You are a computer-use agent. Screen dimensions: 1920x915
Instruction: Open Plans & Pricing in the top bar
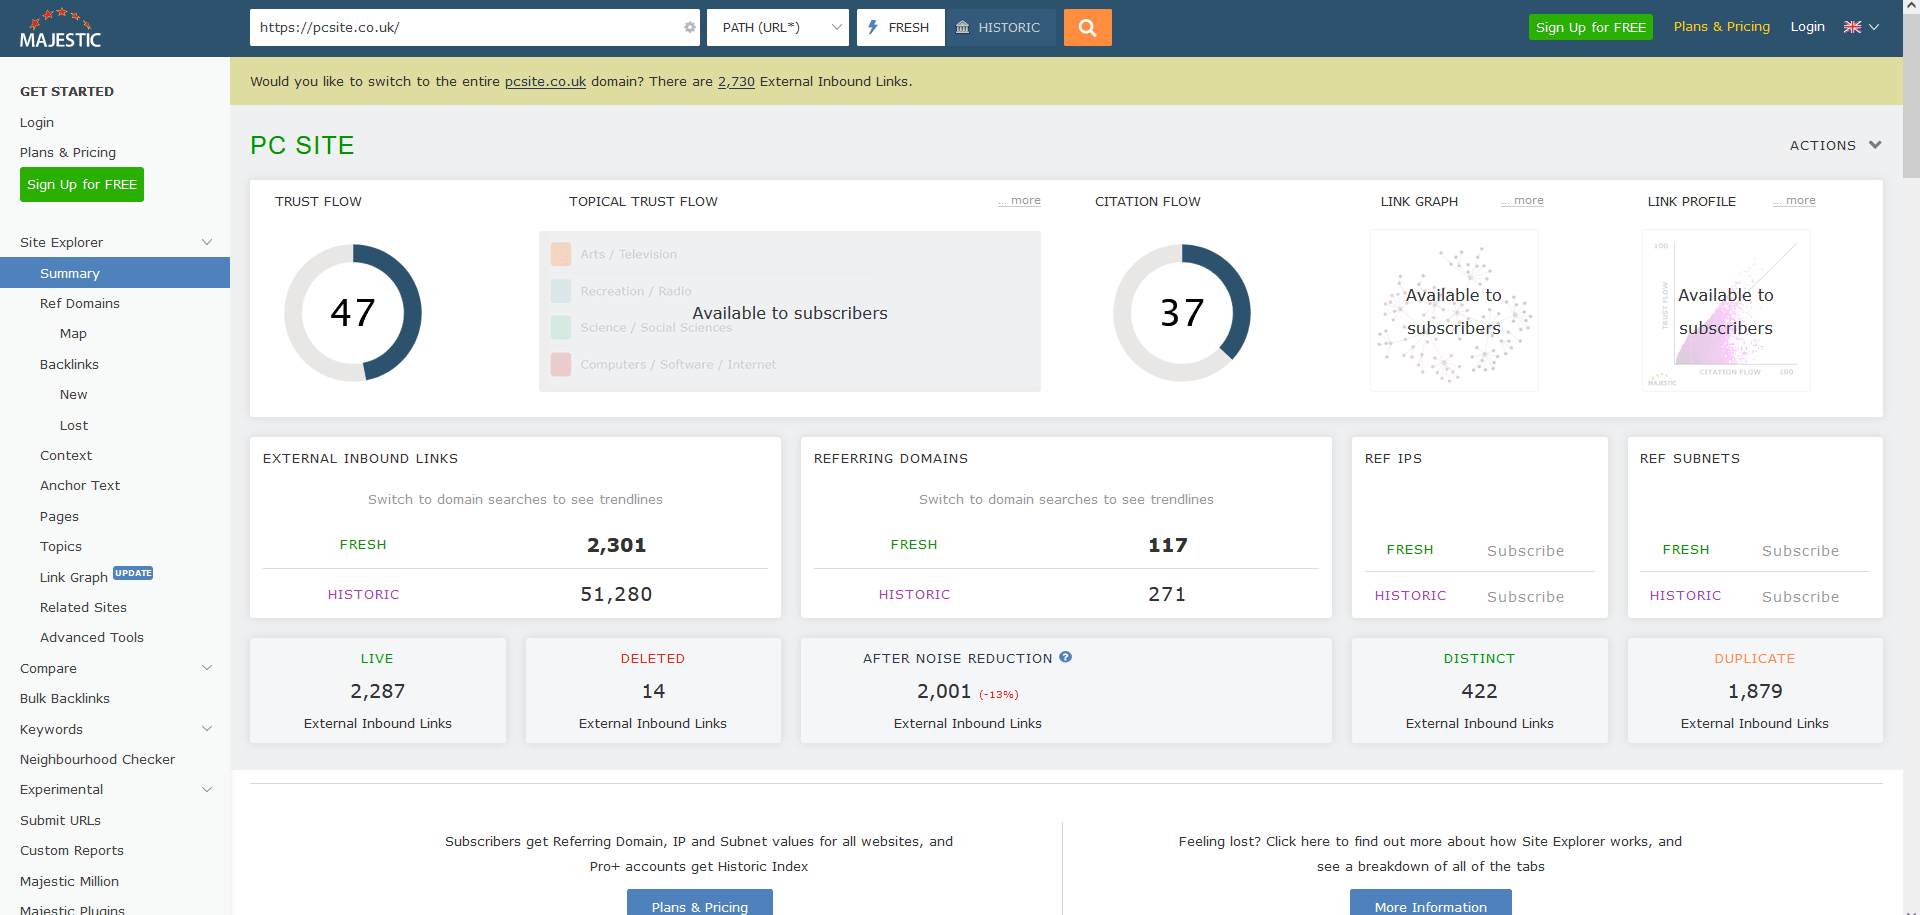[x=1721, y=26]
